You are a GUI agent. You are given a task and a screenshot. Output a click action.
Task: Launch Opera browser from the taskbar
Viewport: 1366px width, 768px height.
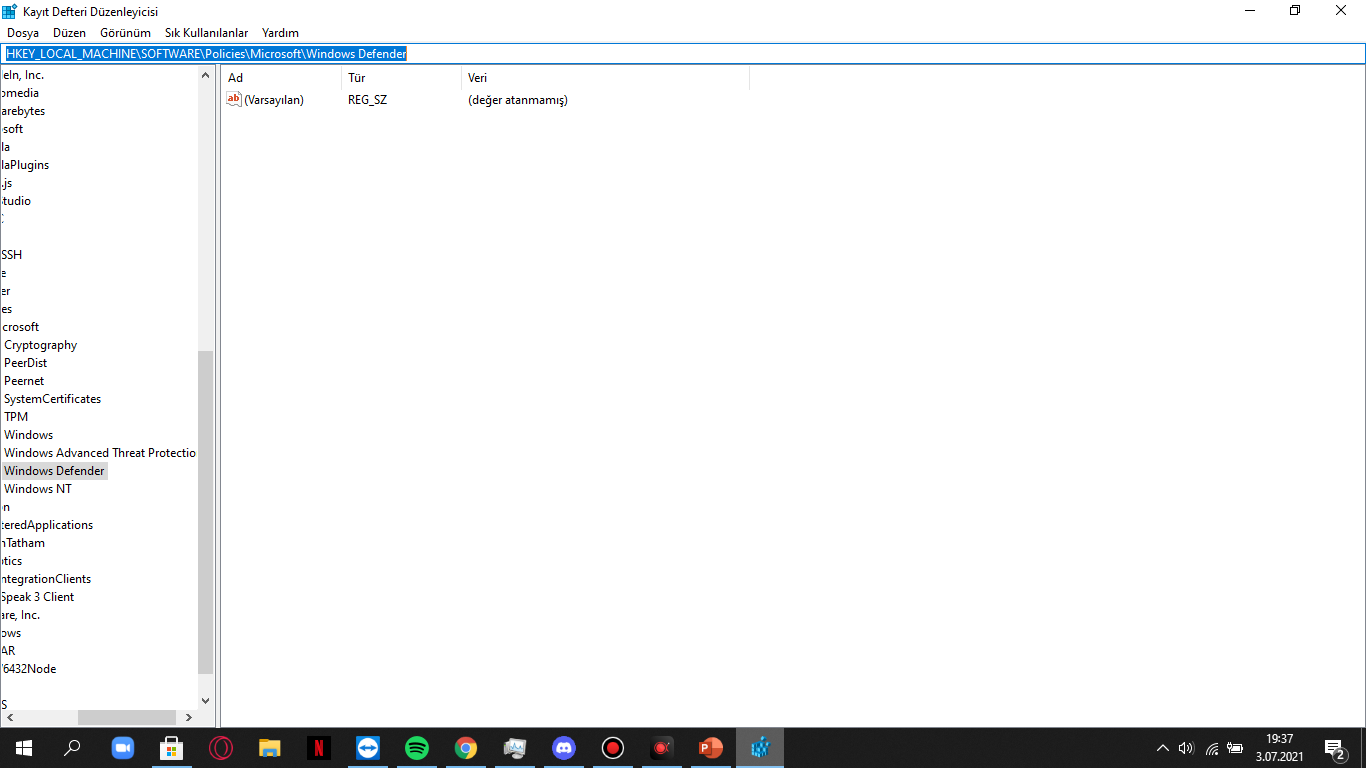(x=221, y=748)
